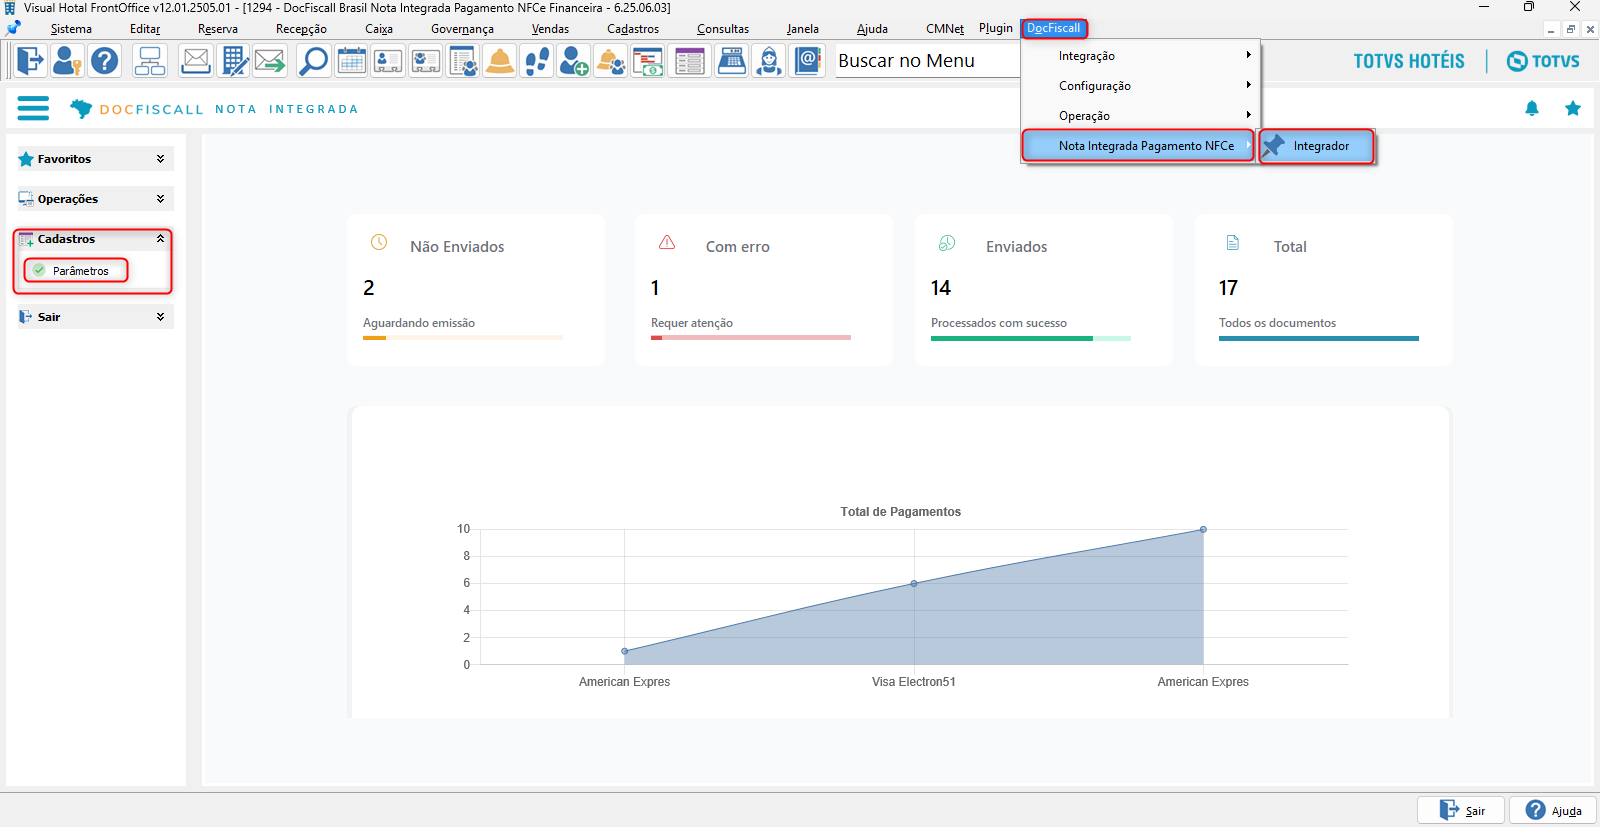The width and height of the screenshot is (1600, 828).
Task: Click the building with pencil toolbar icon
Action: (x=234, y=61)
